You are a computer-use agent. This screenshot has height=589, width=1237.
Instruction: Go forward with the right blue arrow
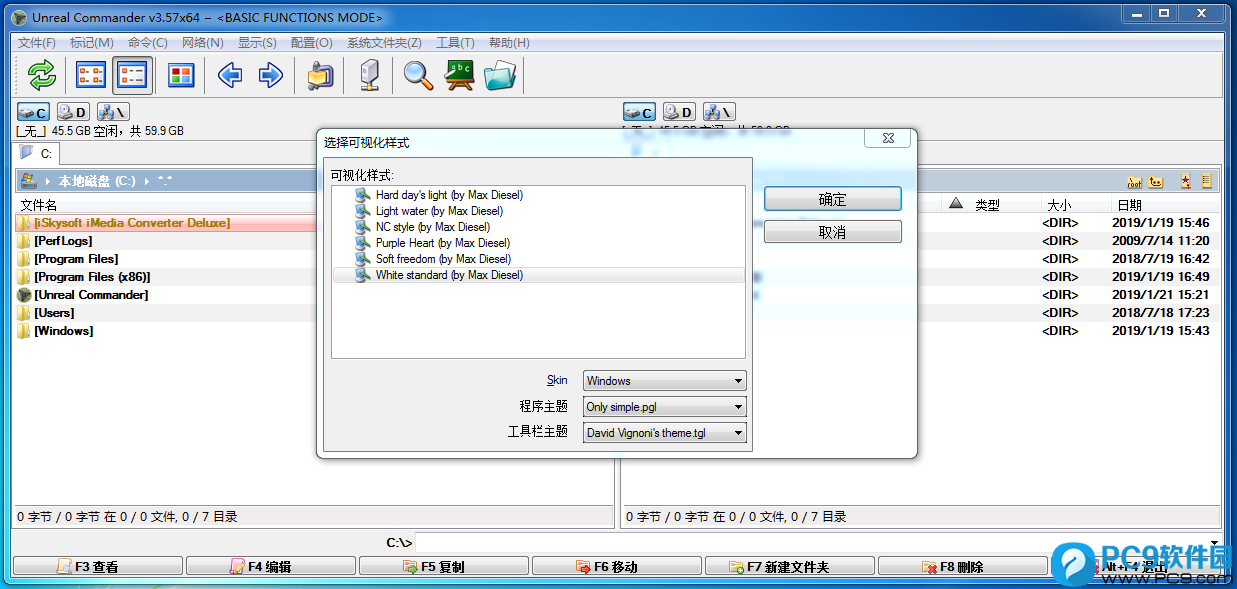point(270,75)
